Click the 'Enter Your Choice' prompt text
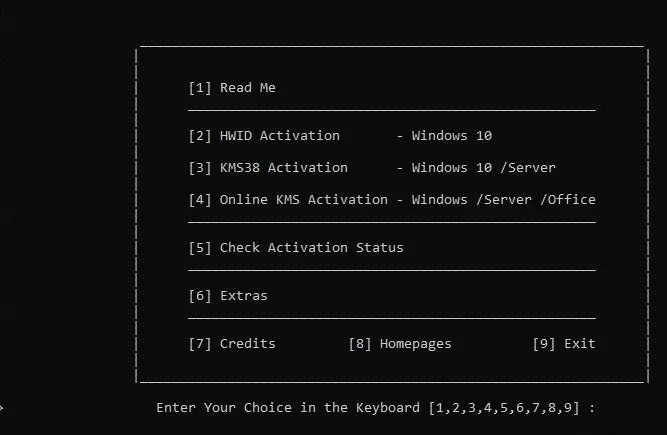This screenshot has width=667, height=435. coord(224,408)
